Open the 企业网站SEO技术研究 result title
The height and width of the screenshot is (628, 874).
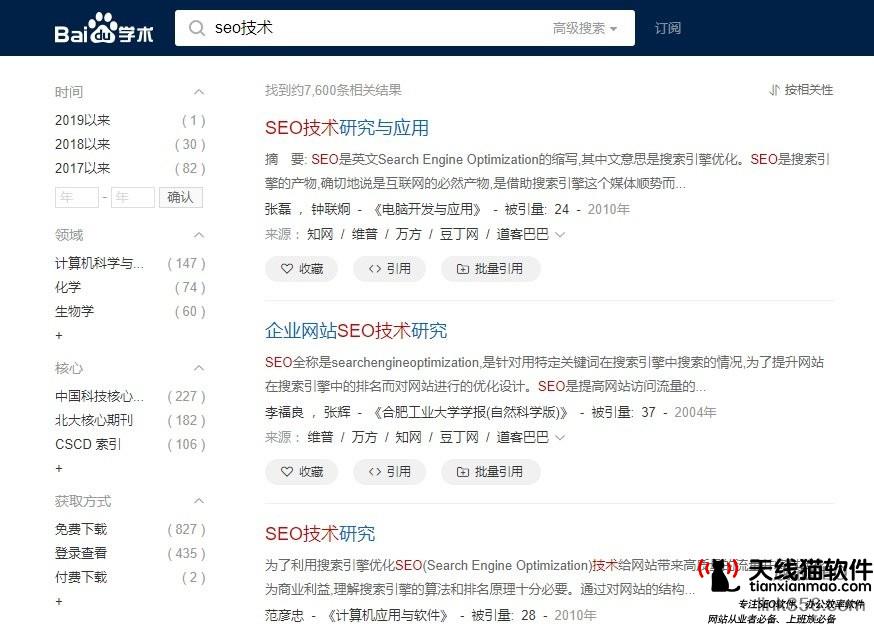click(x=356, y=331)
